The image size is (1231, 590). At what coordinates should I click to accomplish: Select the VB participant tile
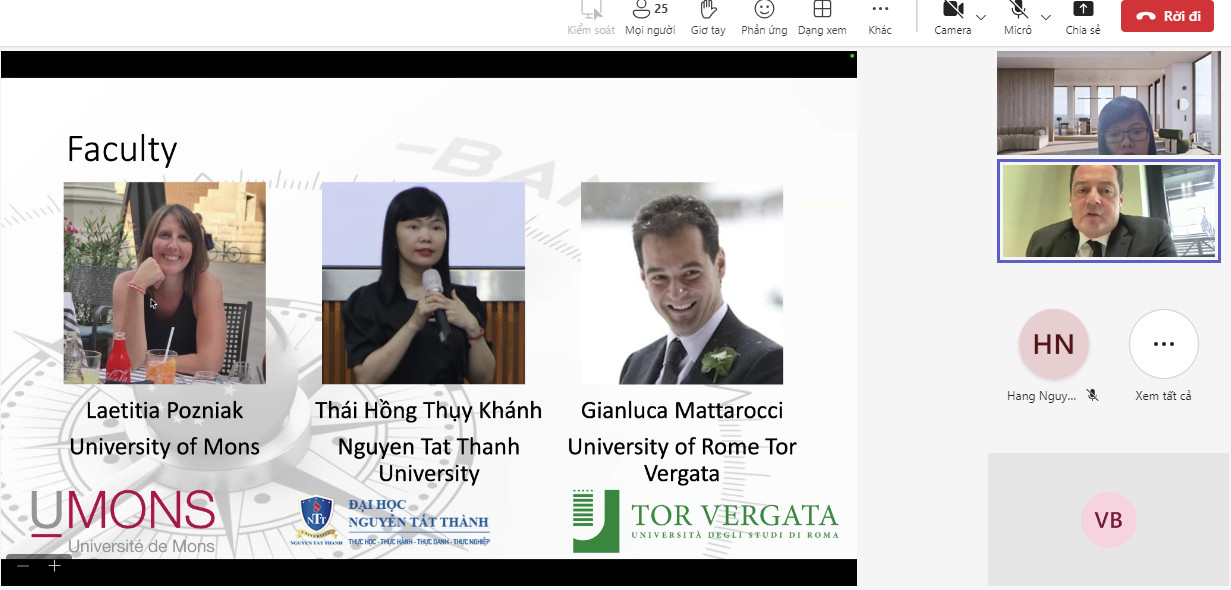(1108, 520)
